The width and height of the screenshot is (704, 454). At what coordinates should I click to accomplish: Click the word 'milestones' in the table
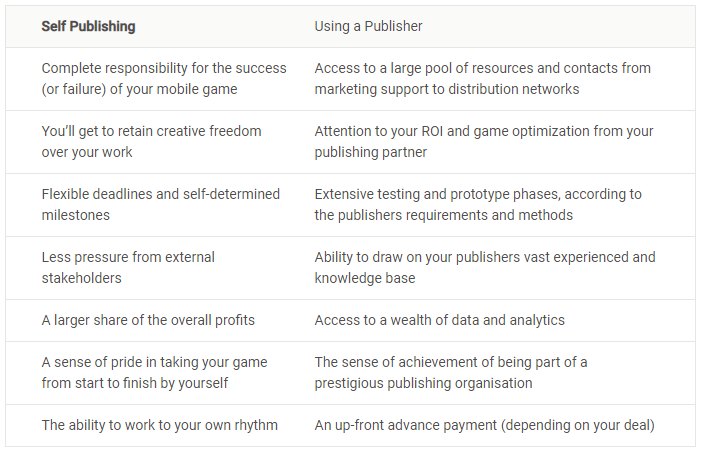click(x=75, y=215)
